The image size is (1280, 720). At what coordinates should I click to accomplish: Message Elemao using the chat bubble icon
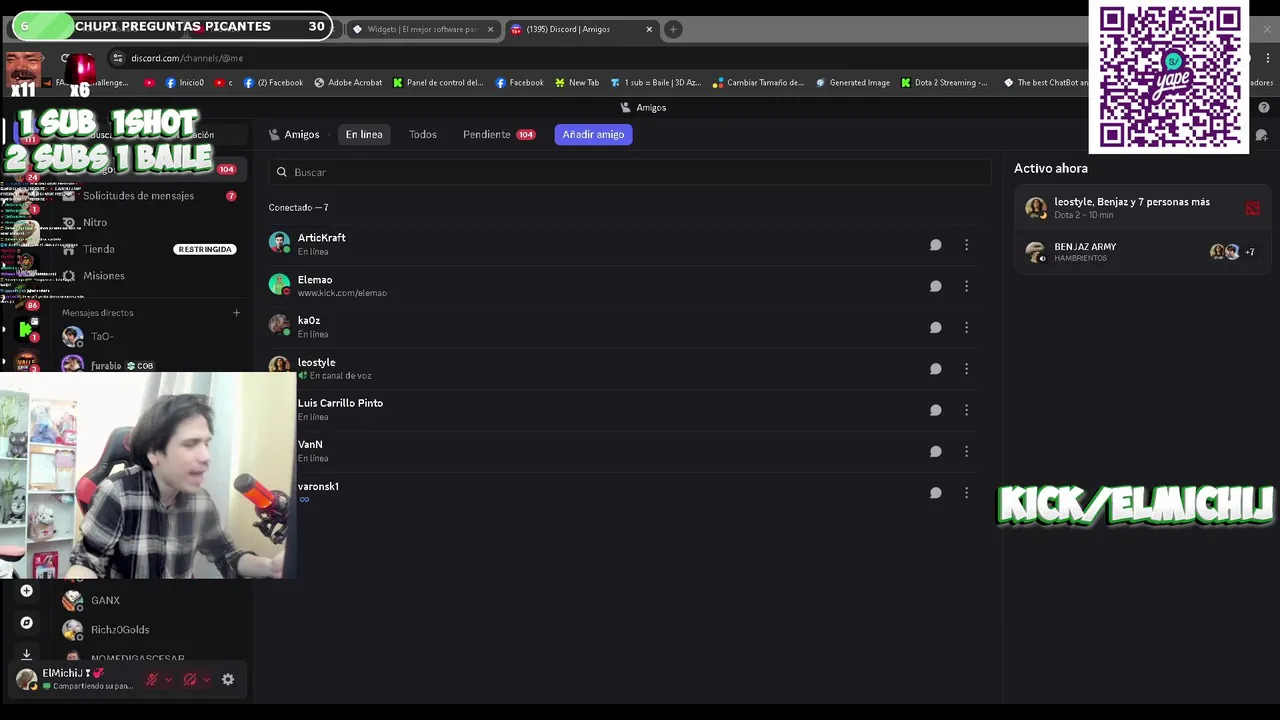click(x=935, y=286)
